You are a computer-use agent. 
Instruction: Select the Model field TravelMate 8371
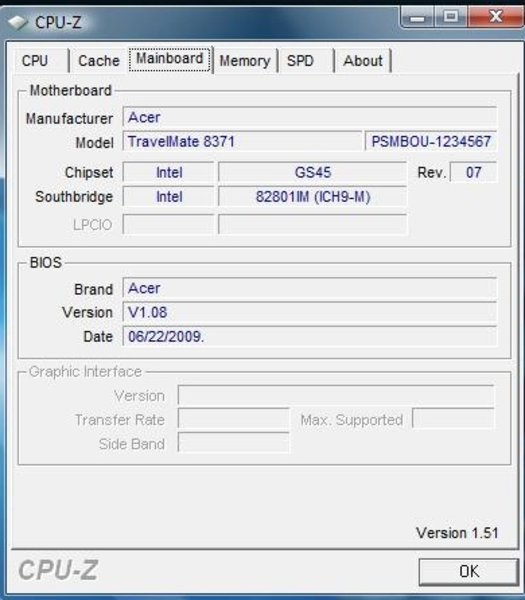(242, 141)
